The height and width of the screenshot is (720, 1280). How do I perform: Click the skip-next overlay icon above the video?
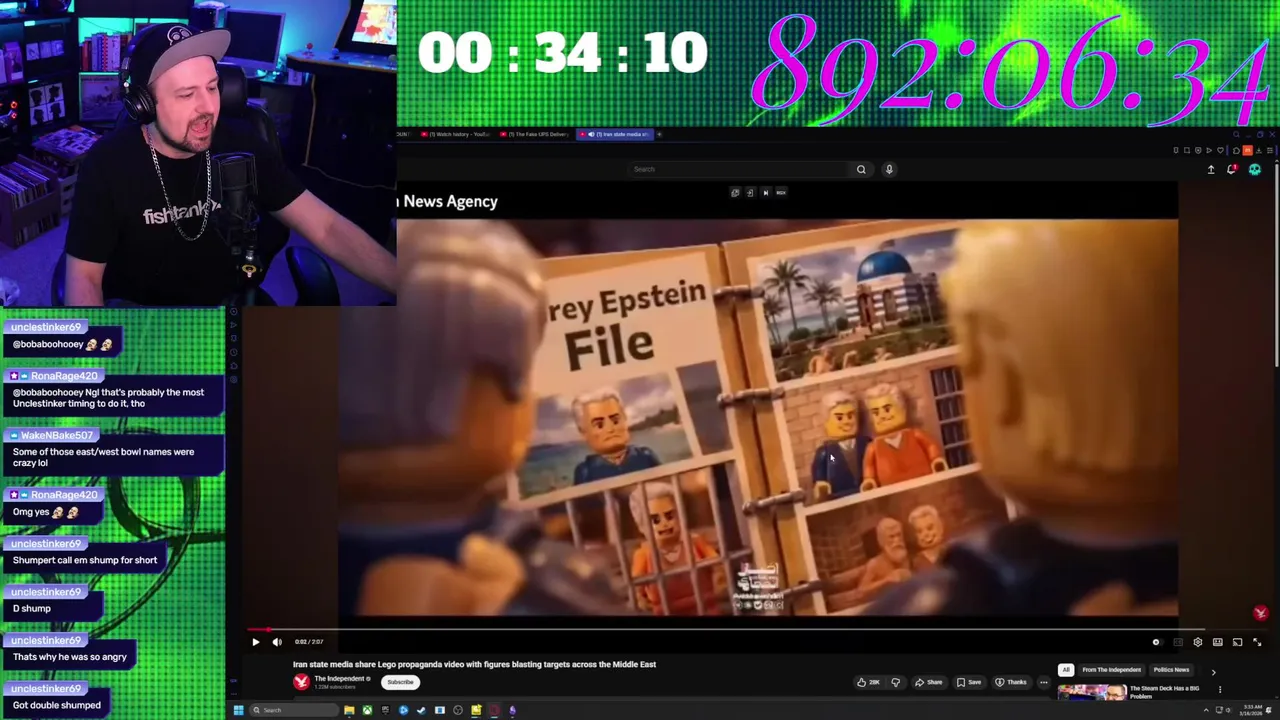pos(766,193)
